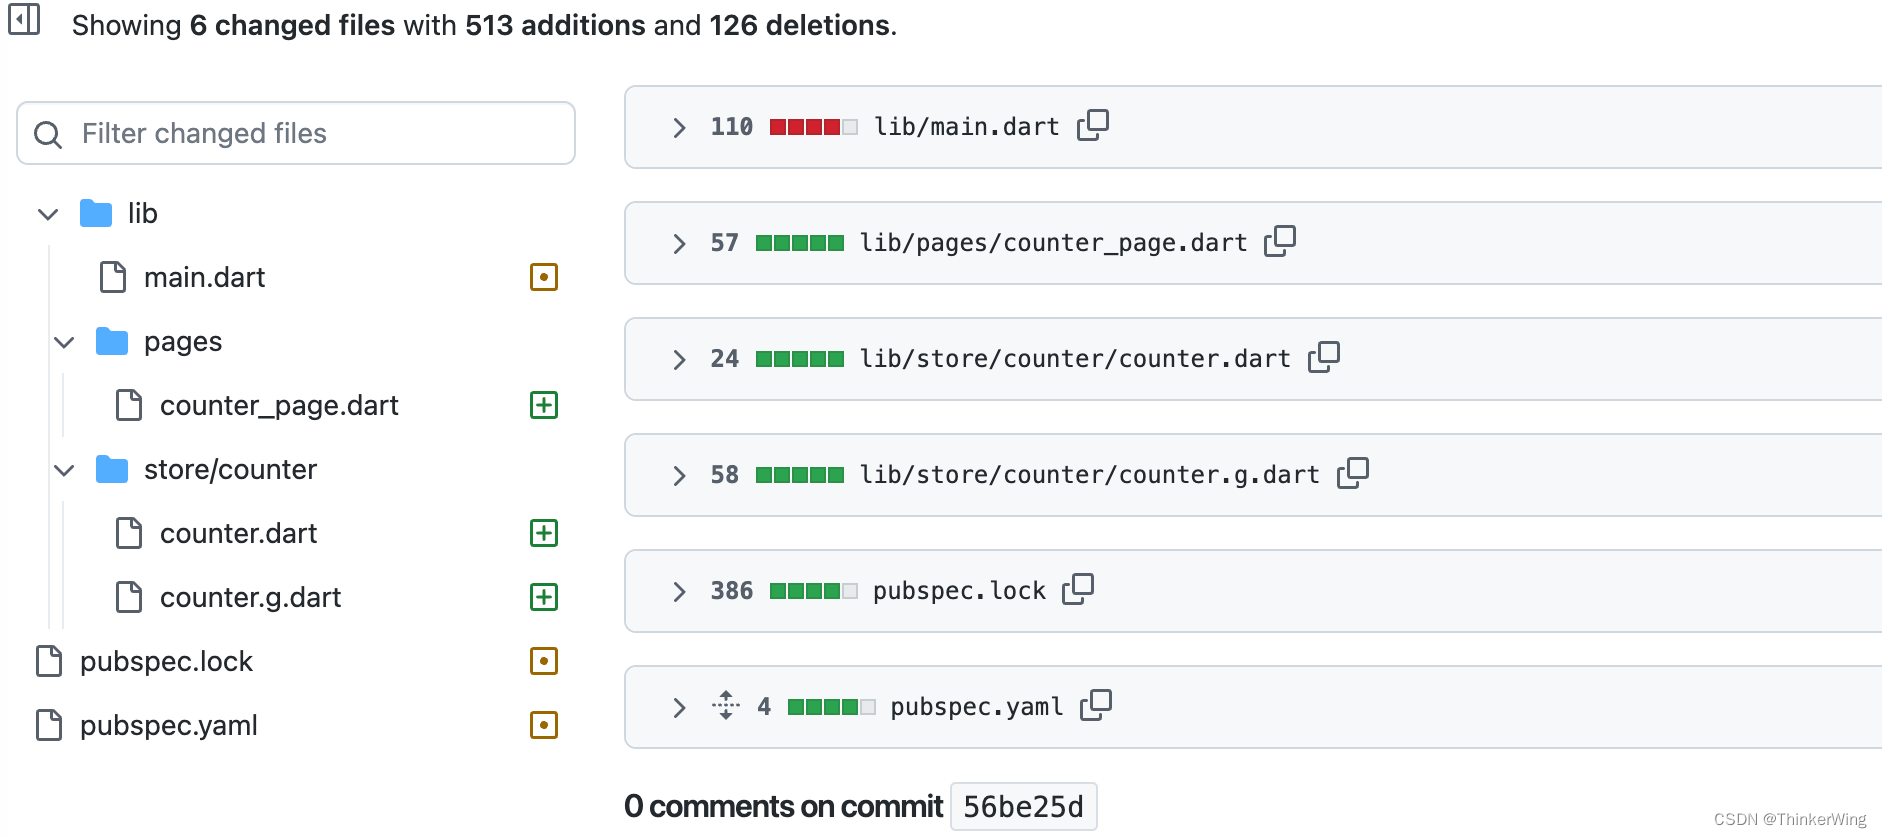Select the lib folder icon
This screenshot has width=1882, height=838.
point(96,213)
